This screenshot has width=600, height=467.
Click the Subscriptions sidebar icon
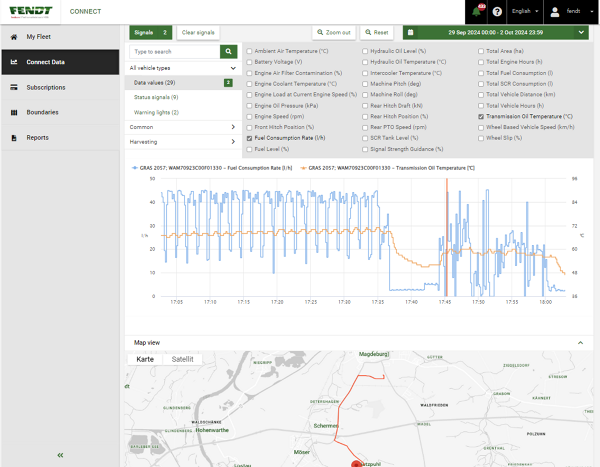pos(13,87)
